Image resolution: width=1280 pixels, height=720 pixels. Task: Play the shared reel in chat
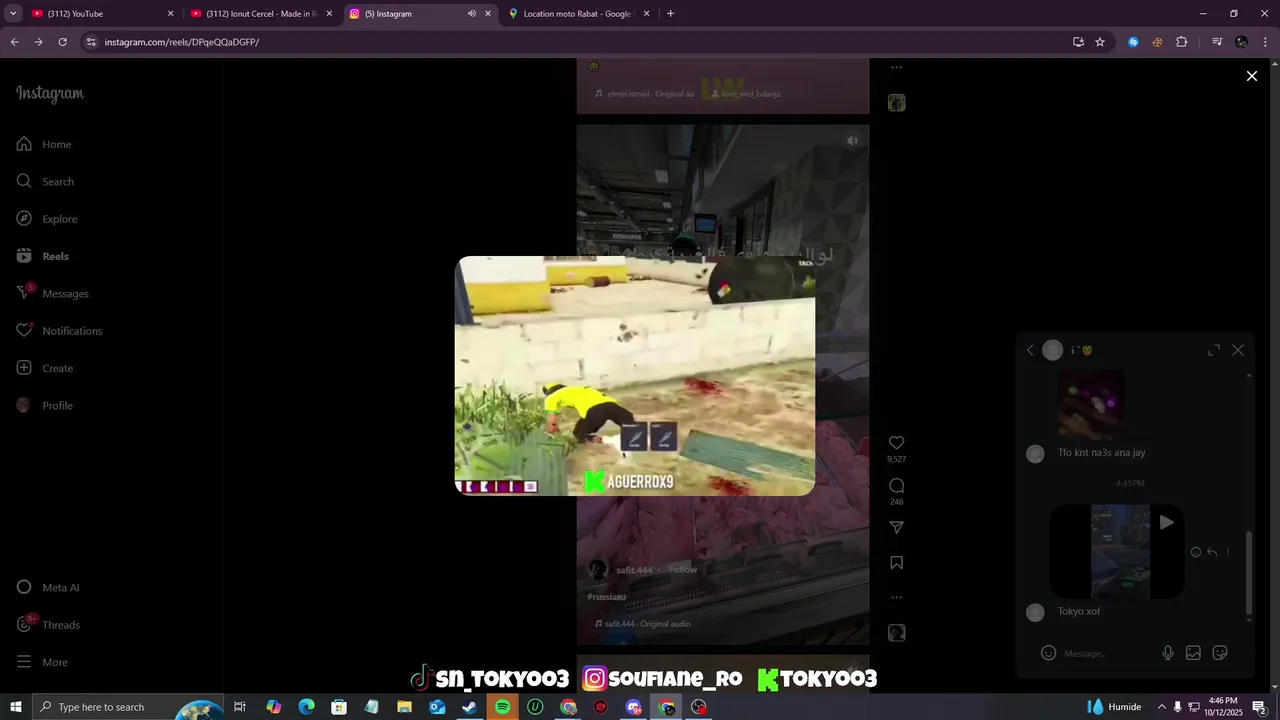coord(1166,522)
